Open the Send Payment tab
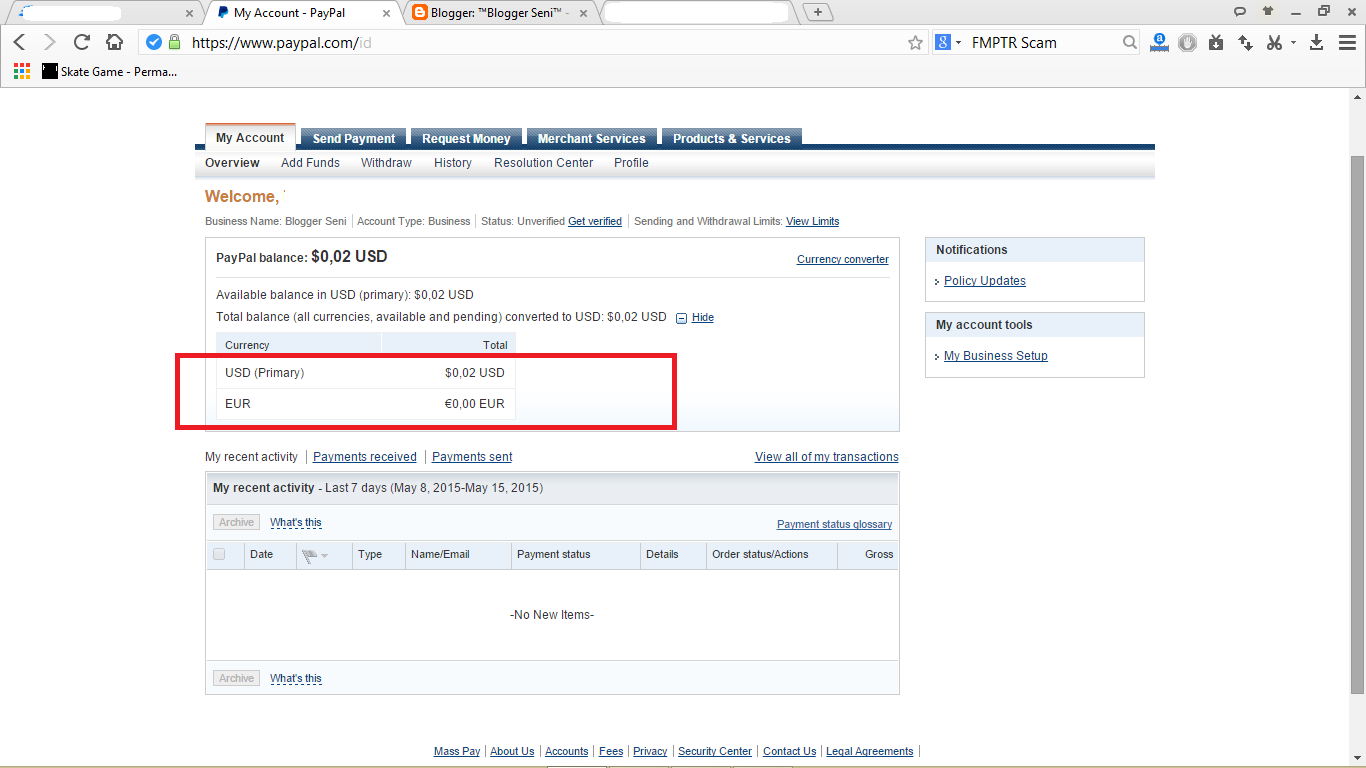Viewport: 1366px width, 768px height. pyautogui.click(x=354, y=139)
